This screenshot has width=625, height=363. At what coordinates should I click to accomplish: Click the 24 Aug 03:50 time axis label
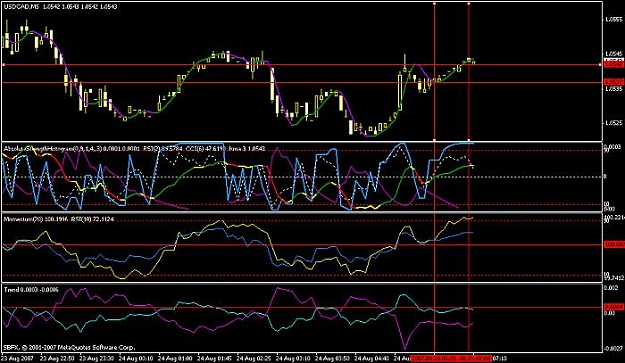331,358
